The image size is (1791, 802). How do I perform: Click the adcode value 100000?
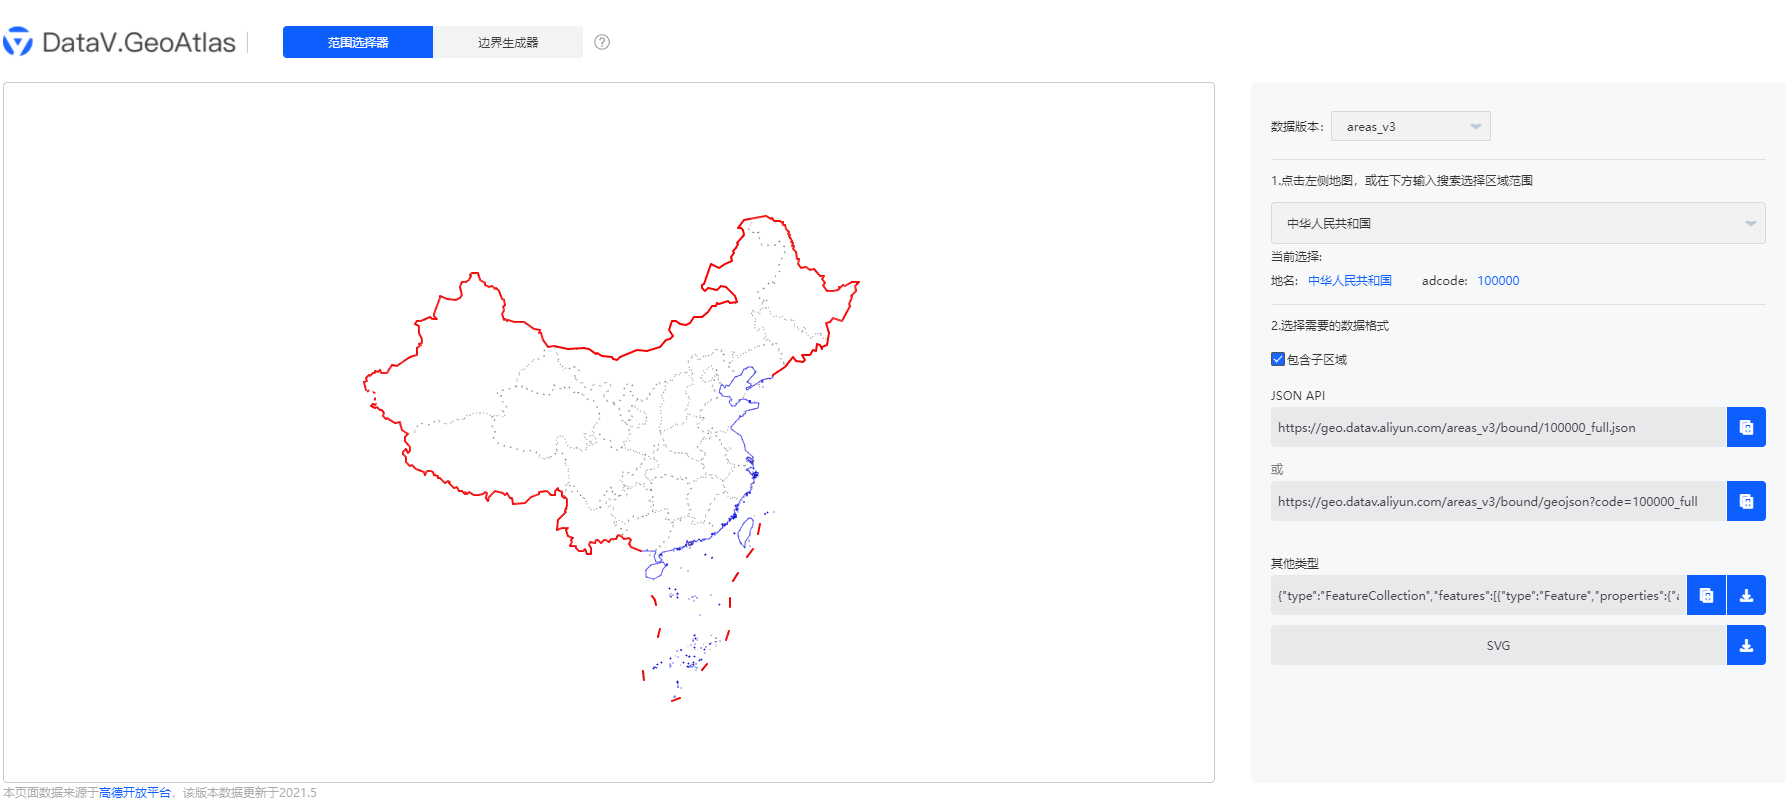pos(1498,281)
